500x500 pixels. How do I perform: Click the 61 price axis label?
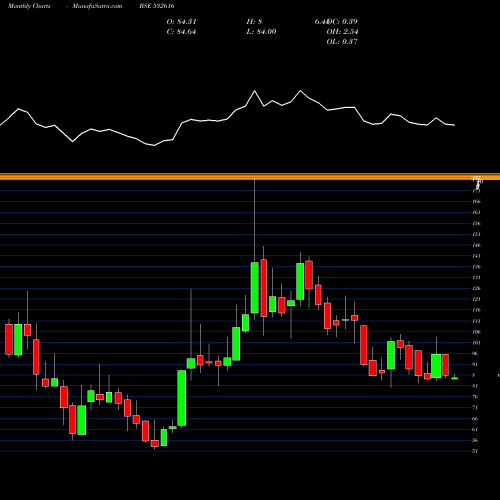pos(475,429)
